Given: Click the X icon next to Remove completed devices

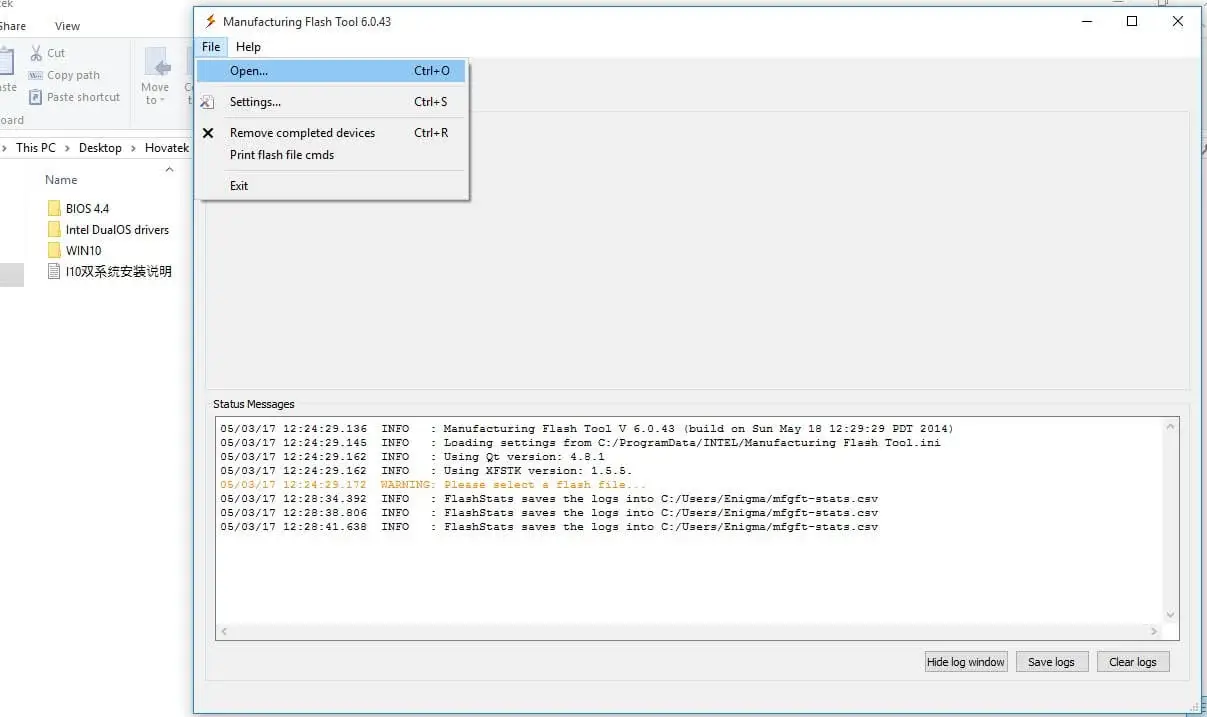Looking at the screenshot, I should pos(208,132).
